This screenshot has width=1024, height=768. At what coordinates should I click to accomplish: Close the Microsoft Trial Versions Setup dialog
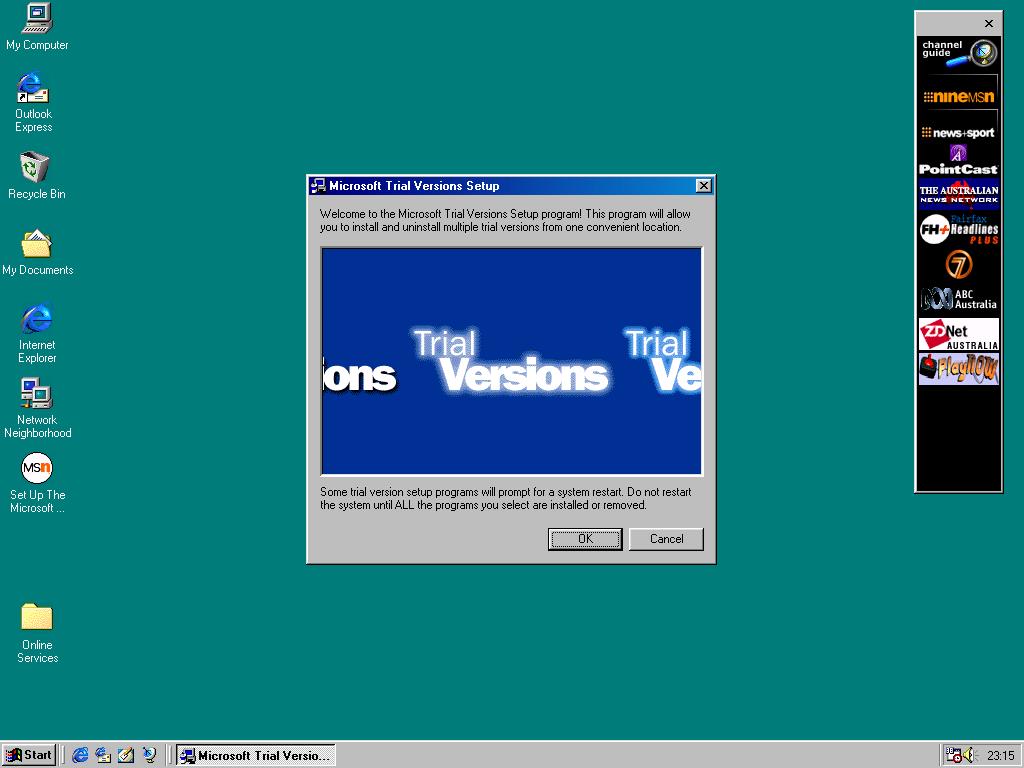[x=703, y=186]
